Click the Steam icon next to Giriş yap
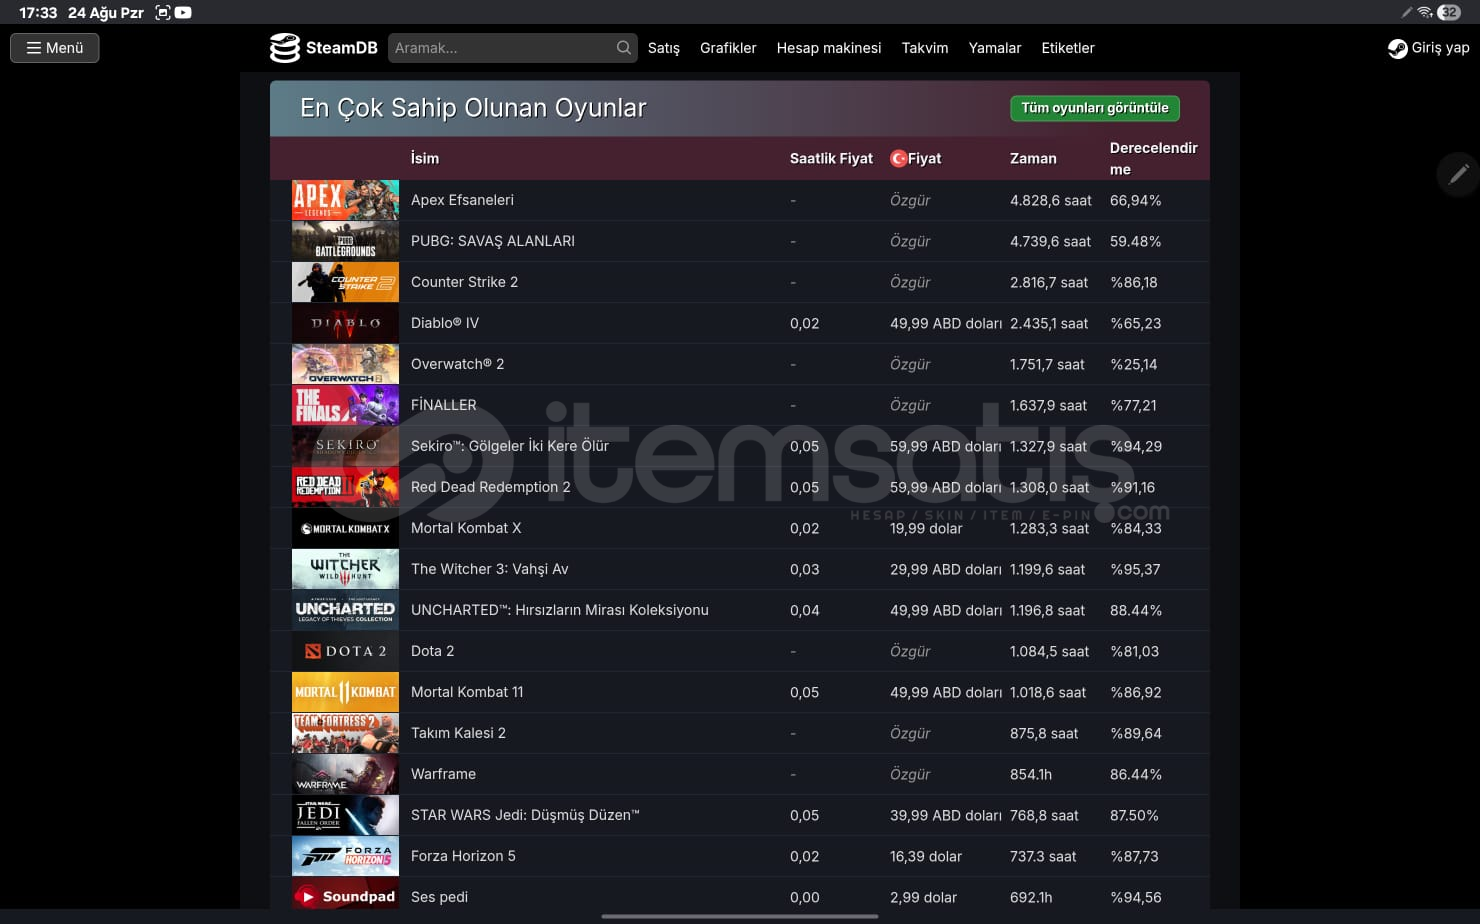This screenshot has height=924, width=1480. [x=1397, y=48]
